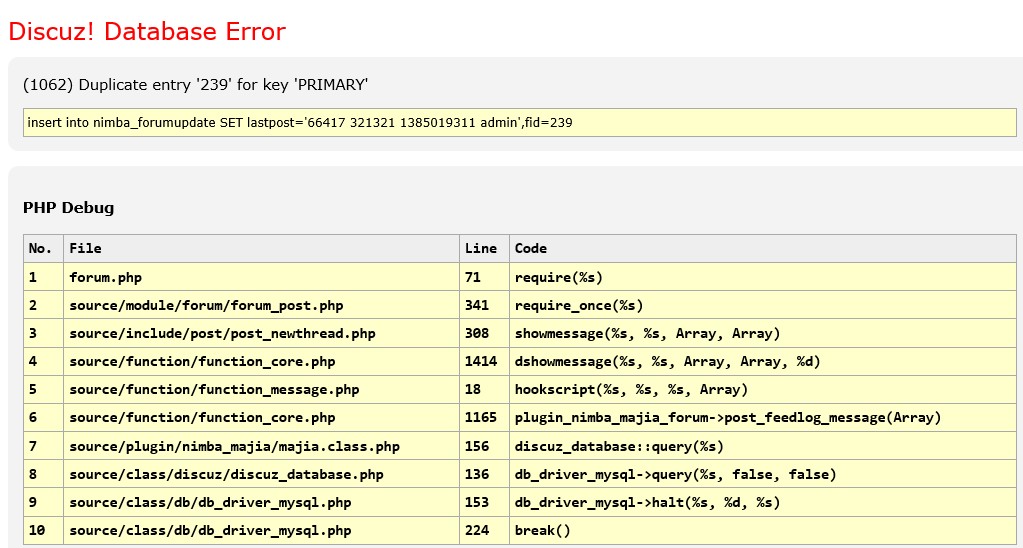1023x548 pixels.
Task: Click the 'File' column header
Action: [x=85, y=248]
